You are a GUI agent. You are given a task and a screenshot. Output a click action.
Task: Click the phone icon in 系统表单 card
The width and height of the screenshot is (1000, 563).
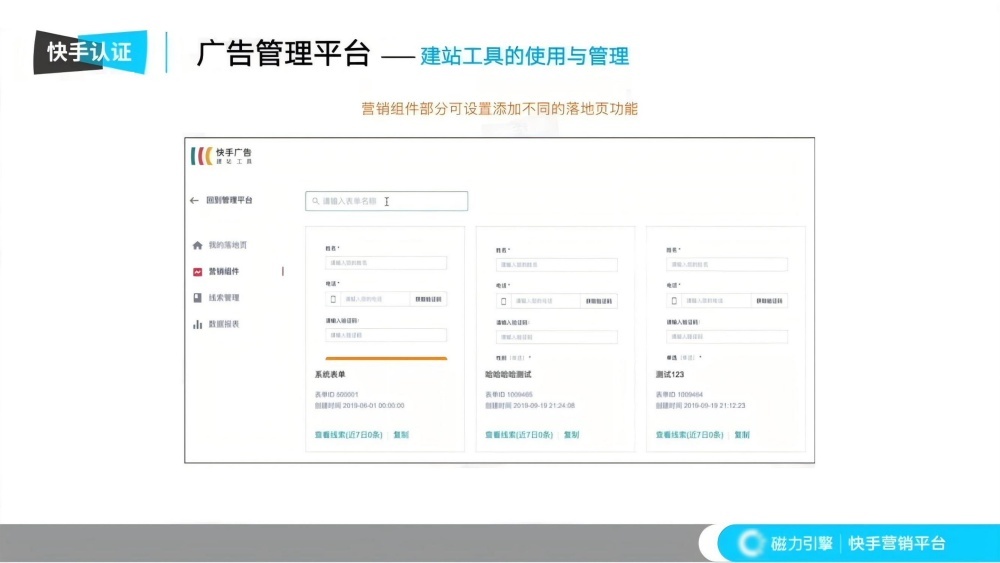click(333, 299)
